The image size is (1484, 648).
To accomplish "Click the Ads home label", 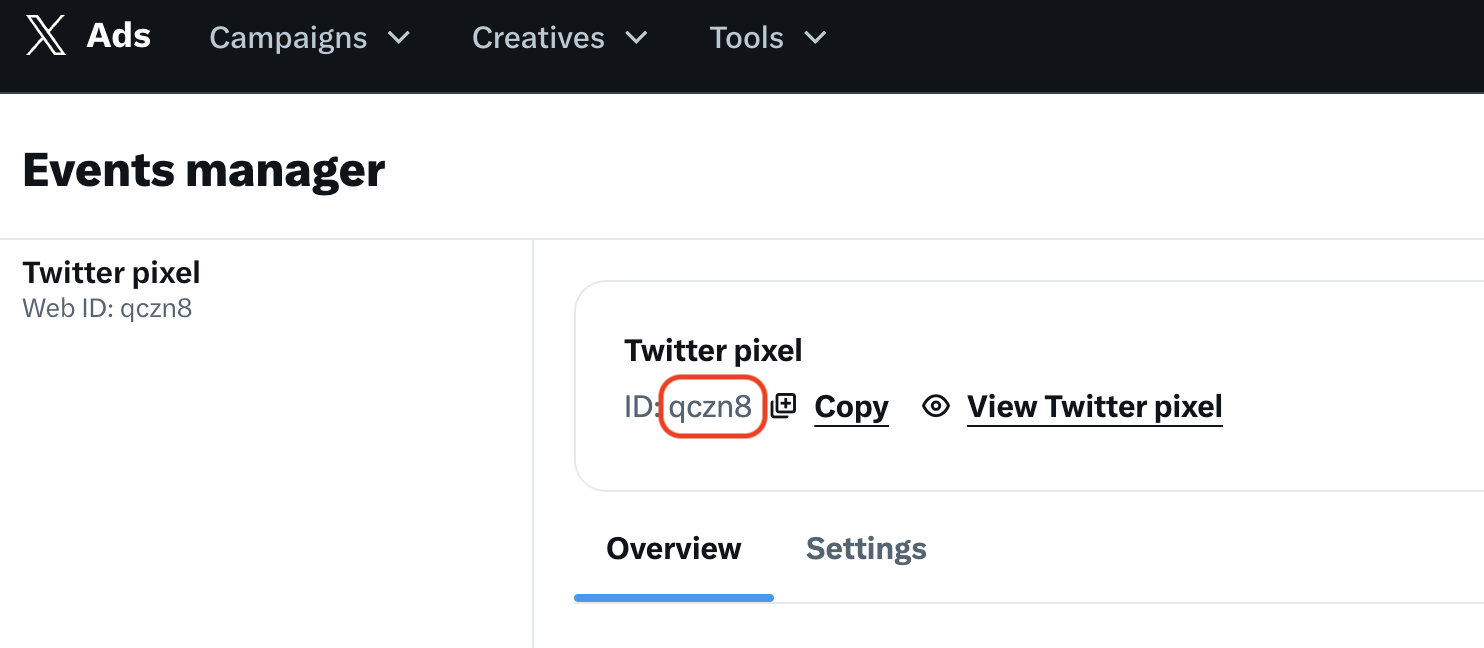I will click(x=118, y=37).
